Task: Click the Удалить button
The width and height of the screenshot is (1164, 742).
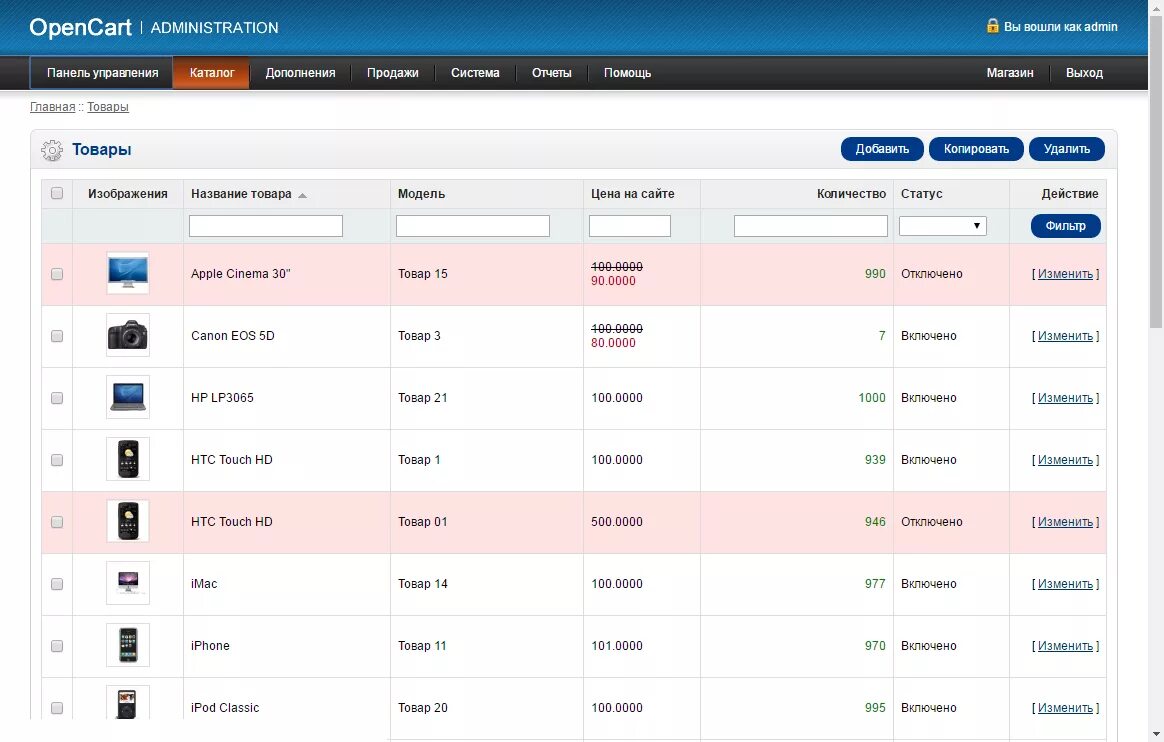Action: 1067,149
